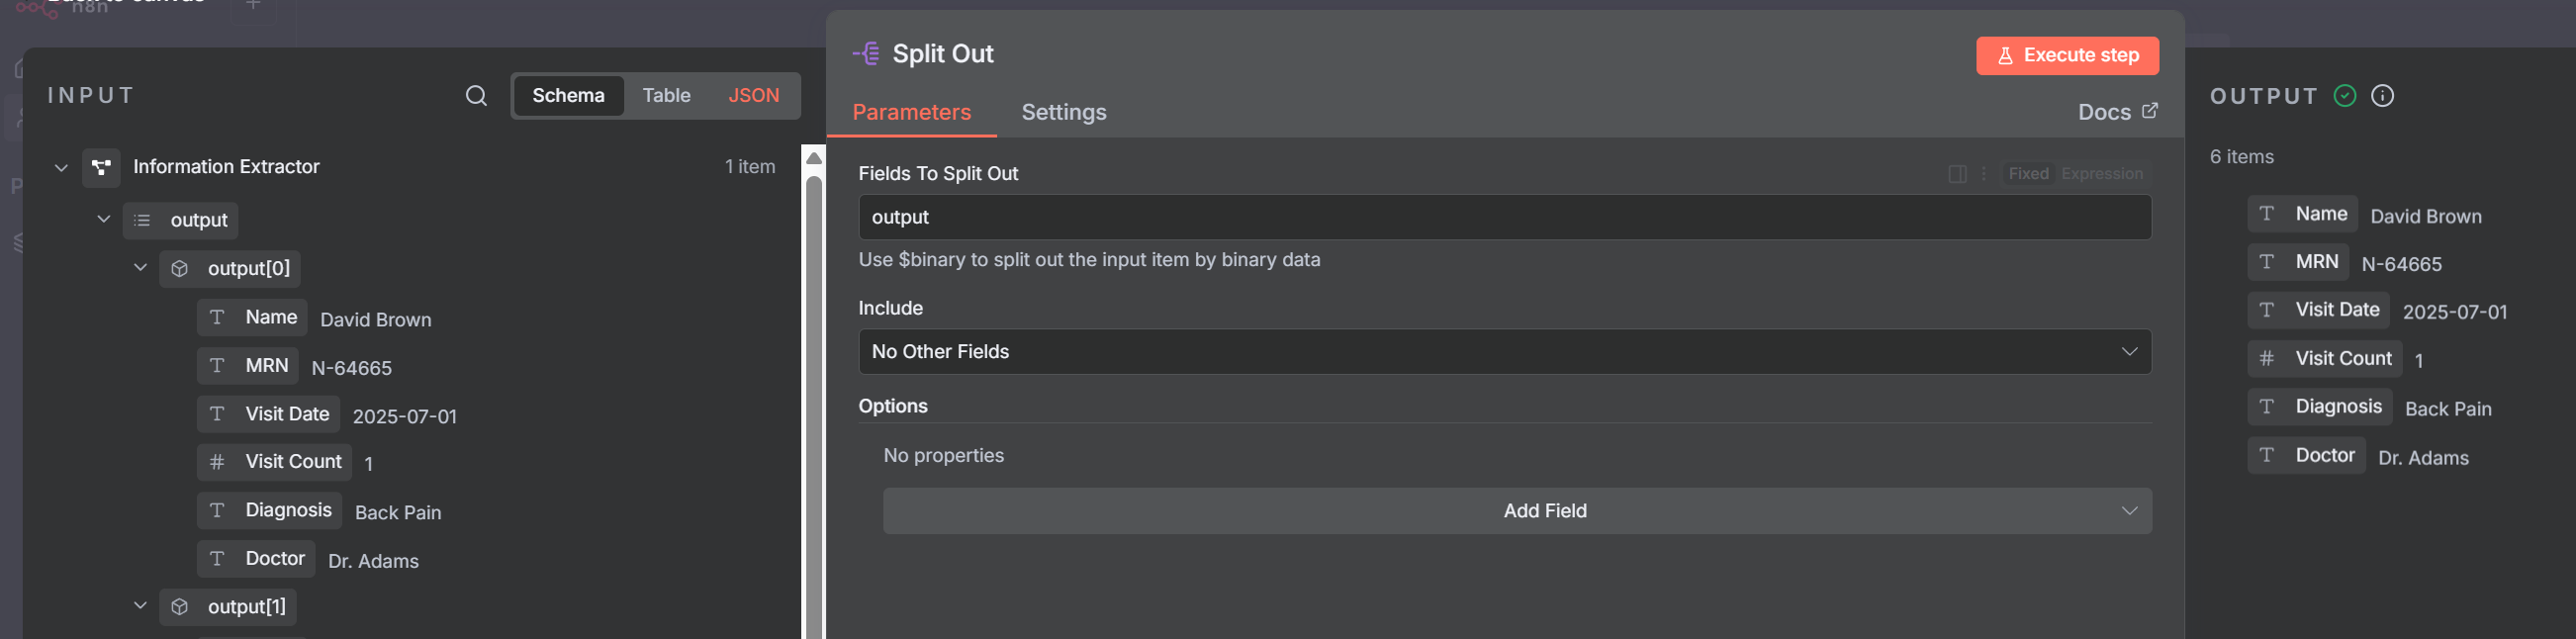Switch input view to Table
This screenshot has width=2576, height=639.
click(x=666, y=96)
